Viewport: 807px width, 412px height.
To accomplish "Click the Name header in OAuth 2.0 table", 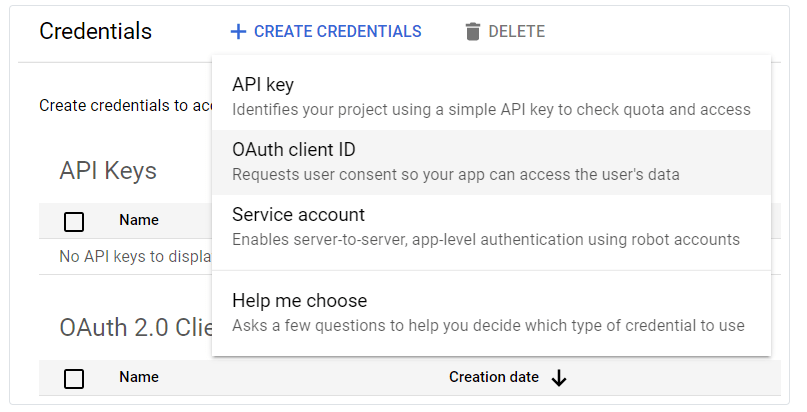I will tap(139, 377).
